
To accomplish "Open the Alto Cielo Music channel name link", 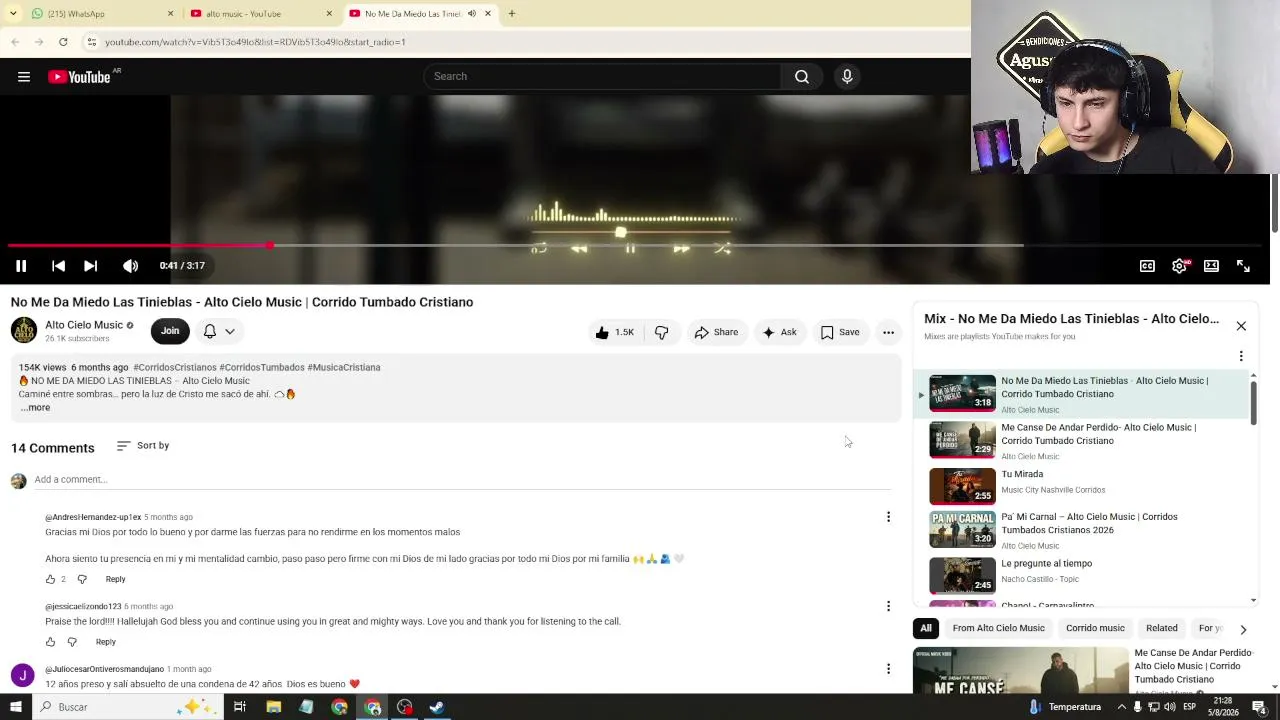I will tap(84, 325).
